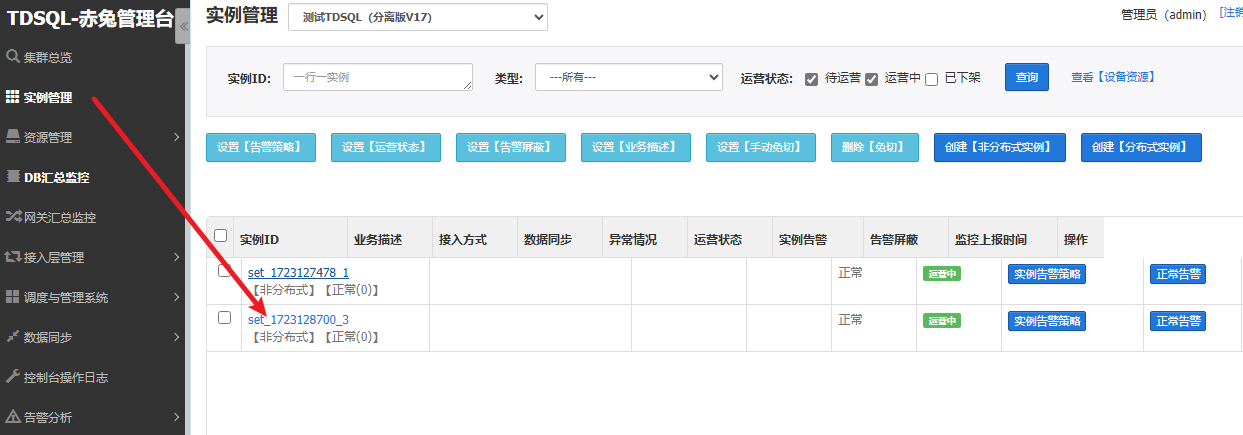This screenshot has height=435, width=1243.
Task: Click the 运营中 badge for set_1723127478_1
Action: pos(941,273)
